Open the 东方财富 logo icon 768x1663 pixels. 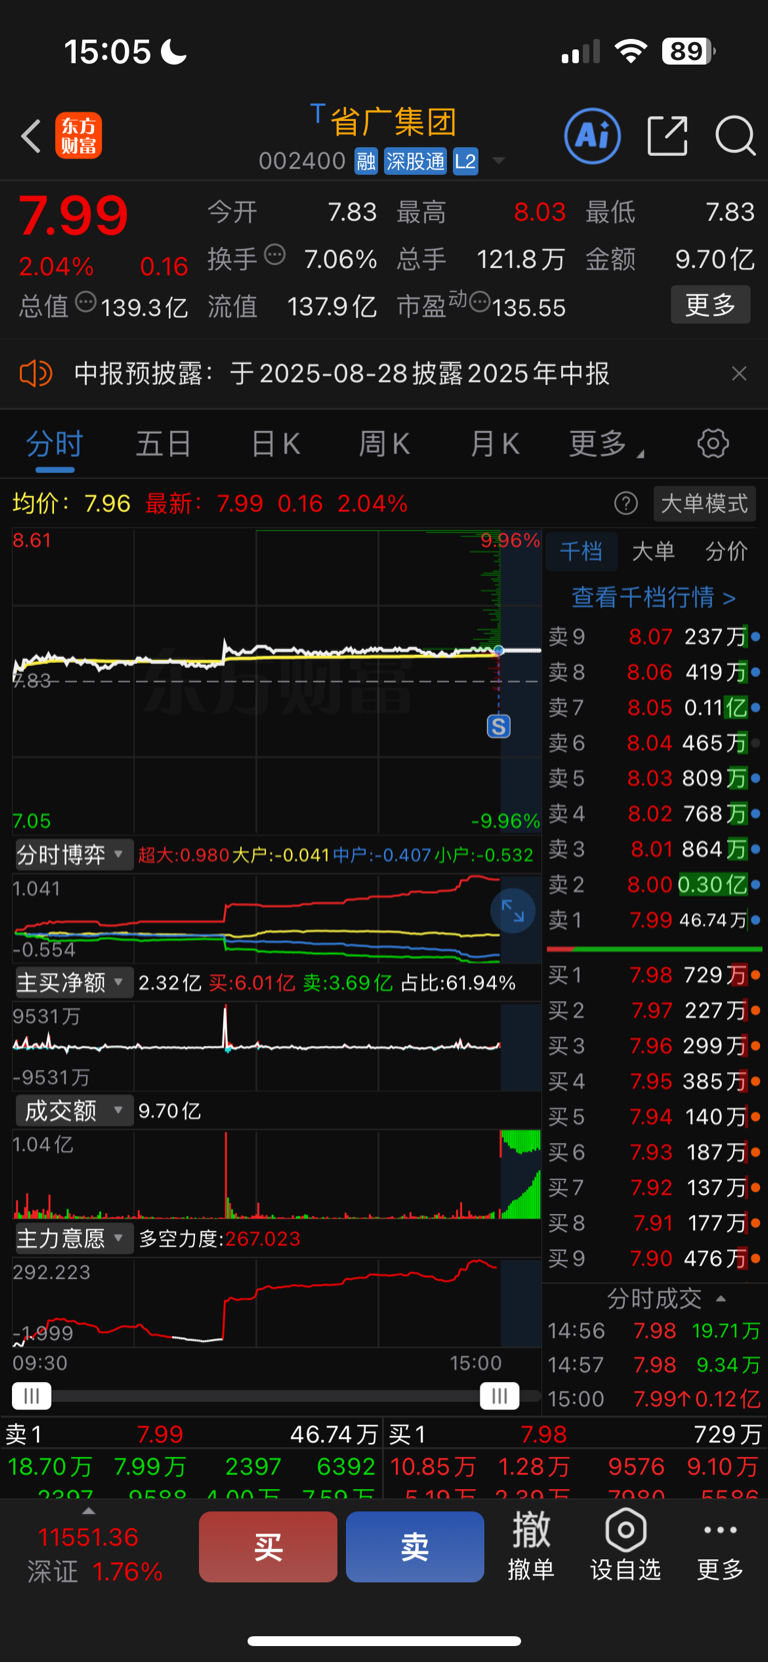pyautogui.click(x=79, y=136)
